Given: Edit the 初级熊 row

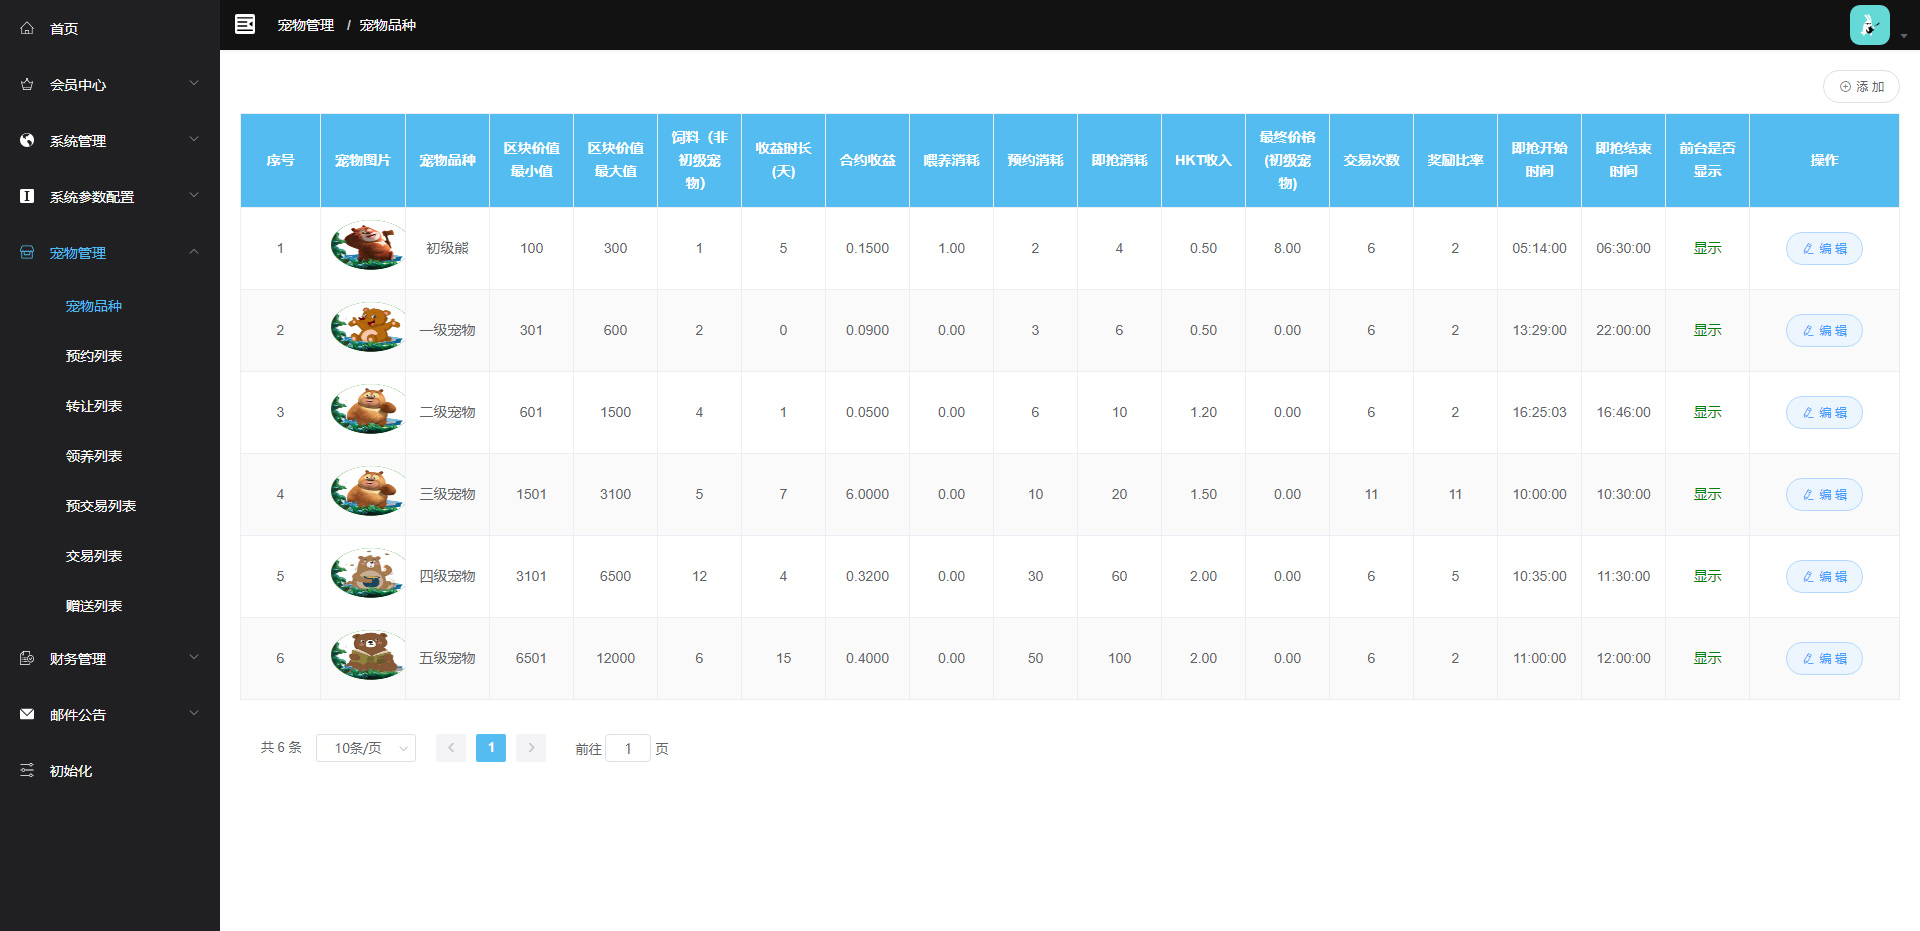Looking at the screenshot, I should coord(1824,249).
